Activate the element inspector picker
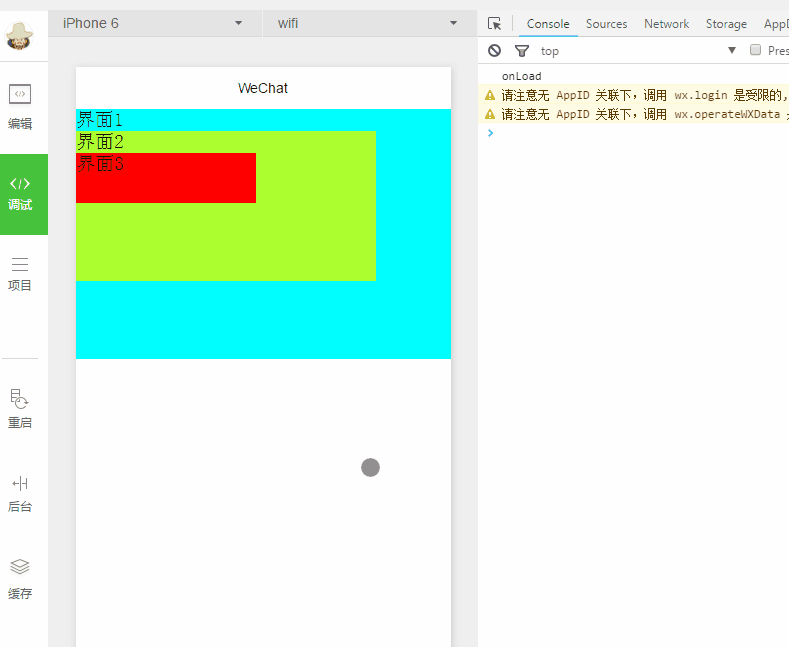The image size is (789, 647). coord(494,24)
